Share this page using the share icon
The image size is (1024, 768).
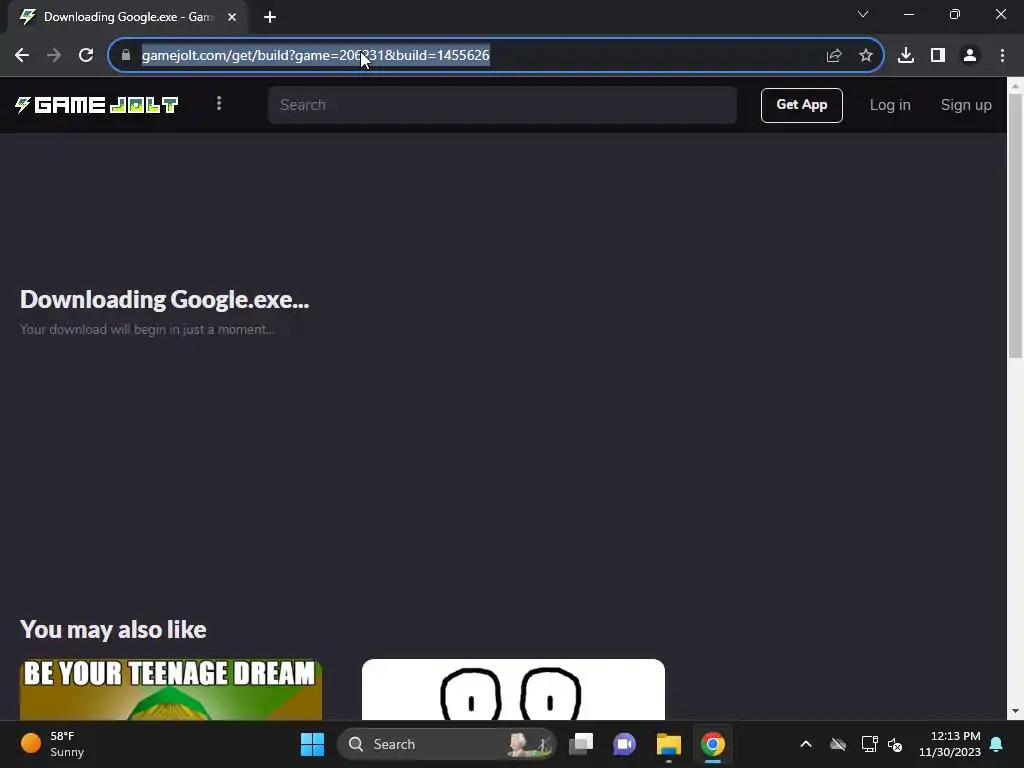point(834,56)
